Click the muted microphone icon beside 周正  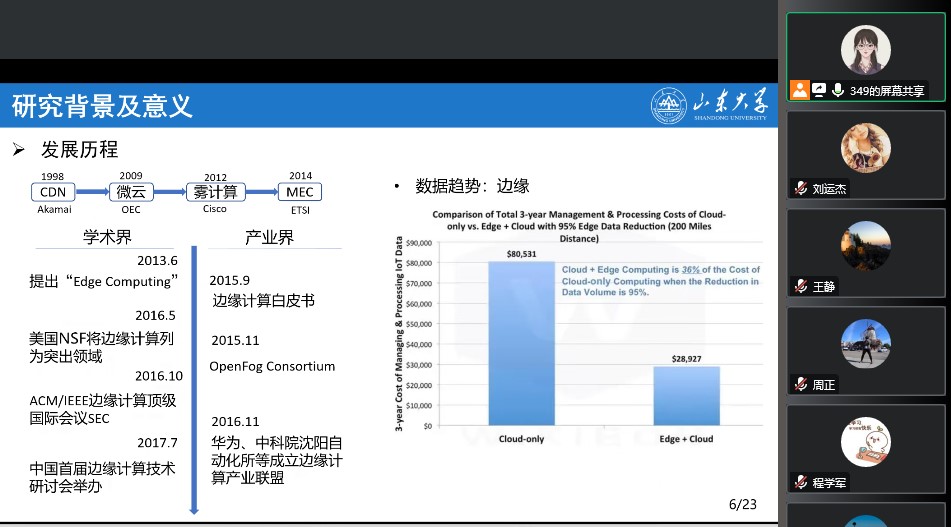pos(801,384)
